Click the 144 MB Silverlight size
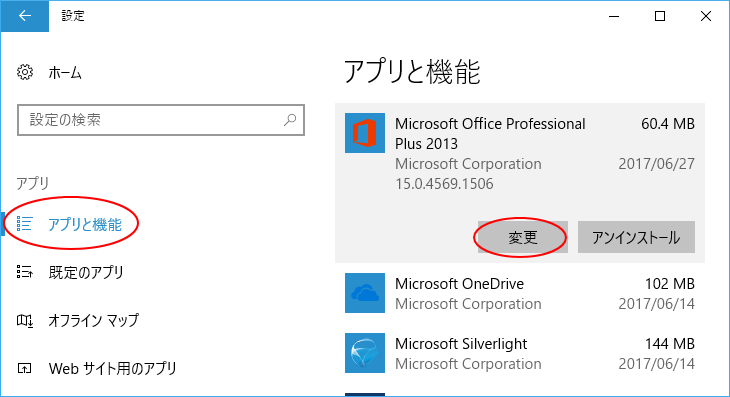Image resolution: width=730 pixels, height=397 pixels. pyautogui.click(x=669, y=343)
